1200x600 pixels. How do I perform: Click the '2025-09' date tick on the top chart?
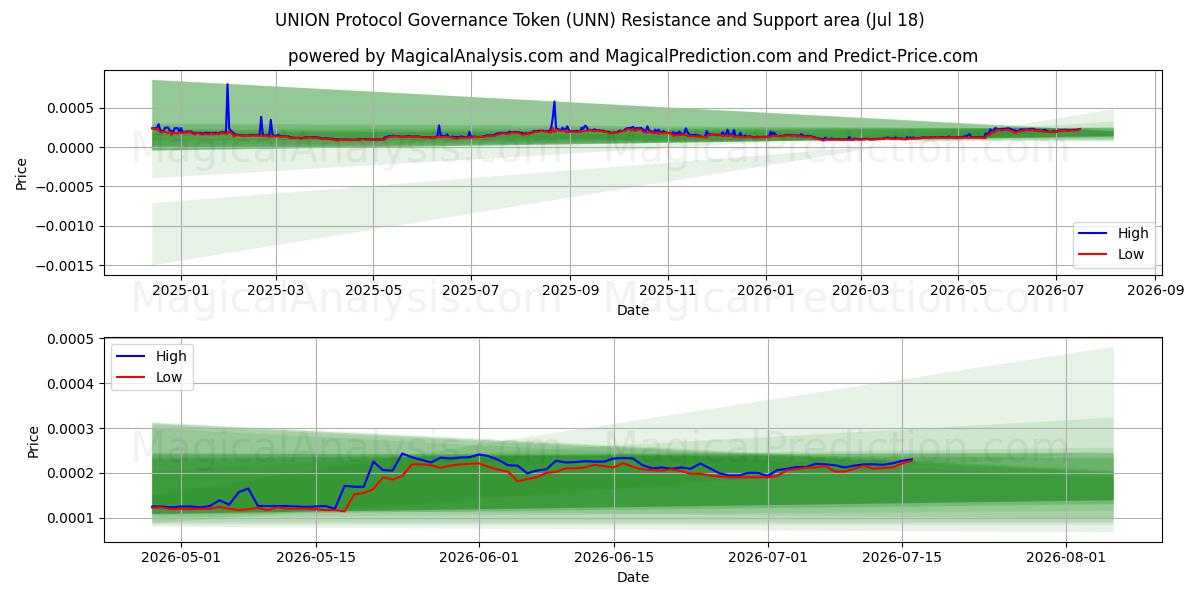point(570,291)
